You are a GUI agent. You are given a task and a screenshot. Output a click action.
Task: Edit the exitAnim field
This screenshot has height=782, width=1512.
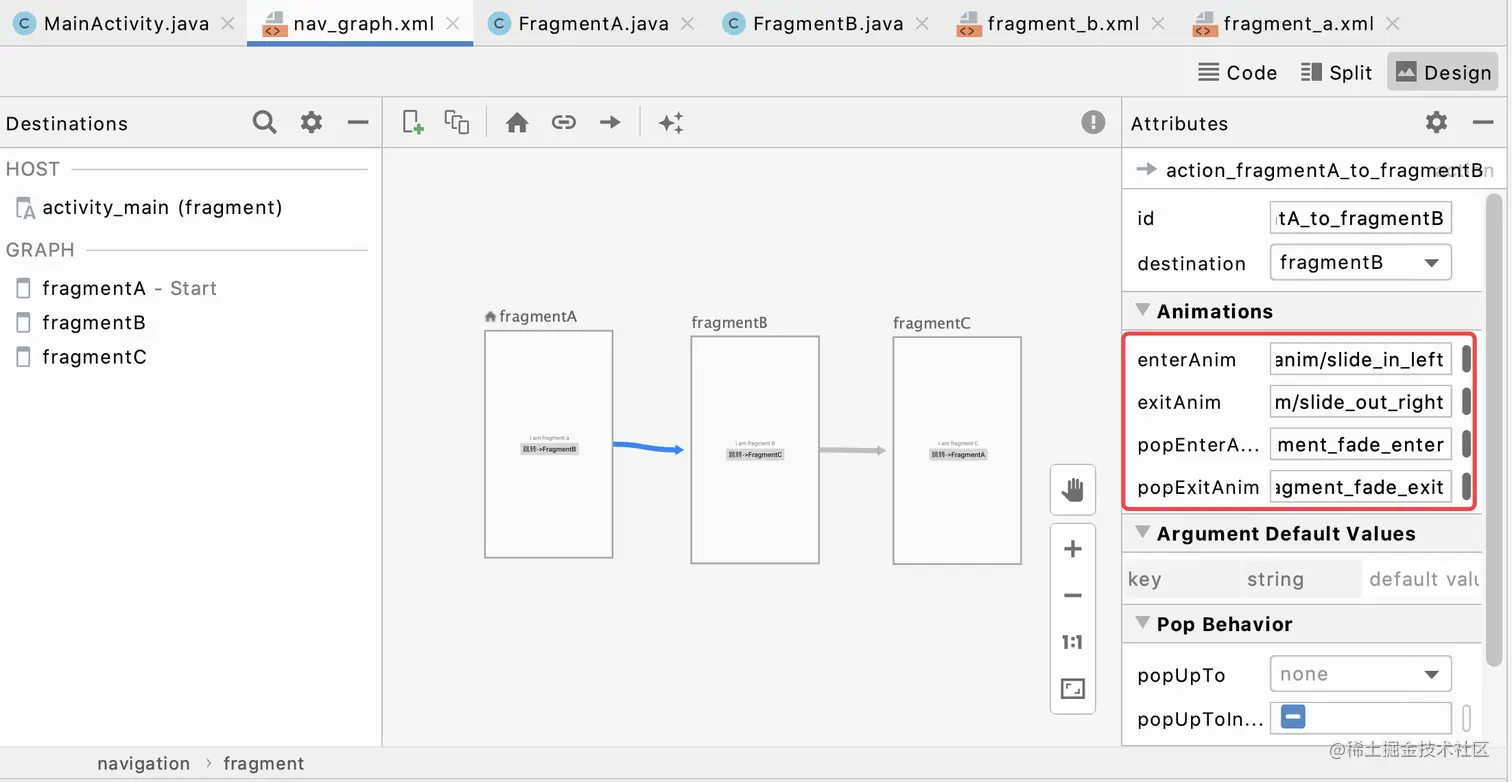coord(1360,402)
